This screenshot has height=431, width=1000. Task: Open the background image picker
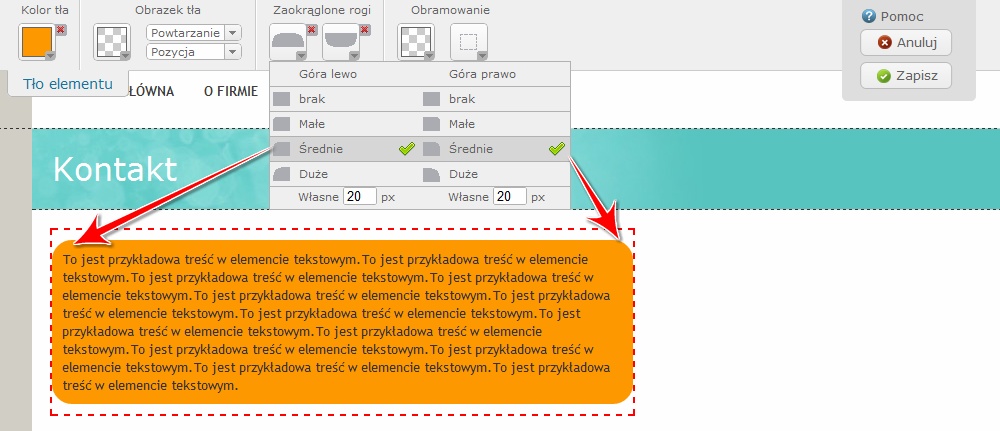click(111, 42)
